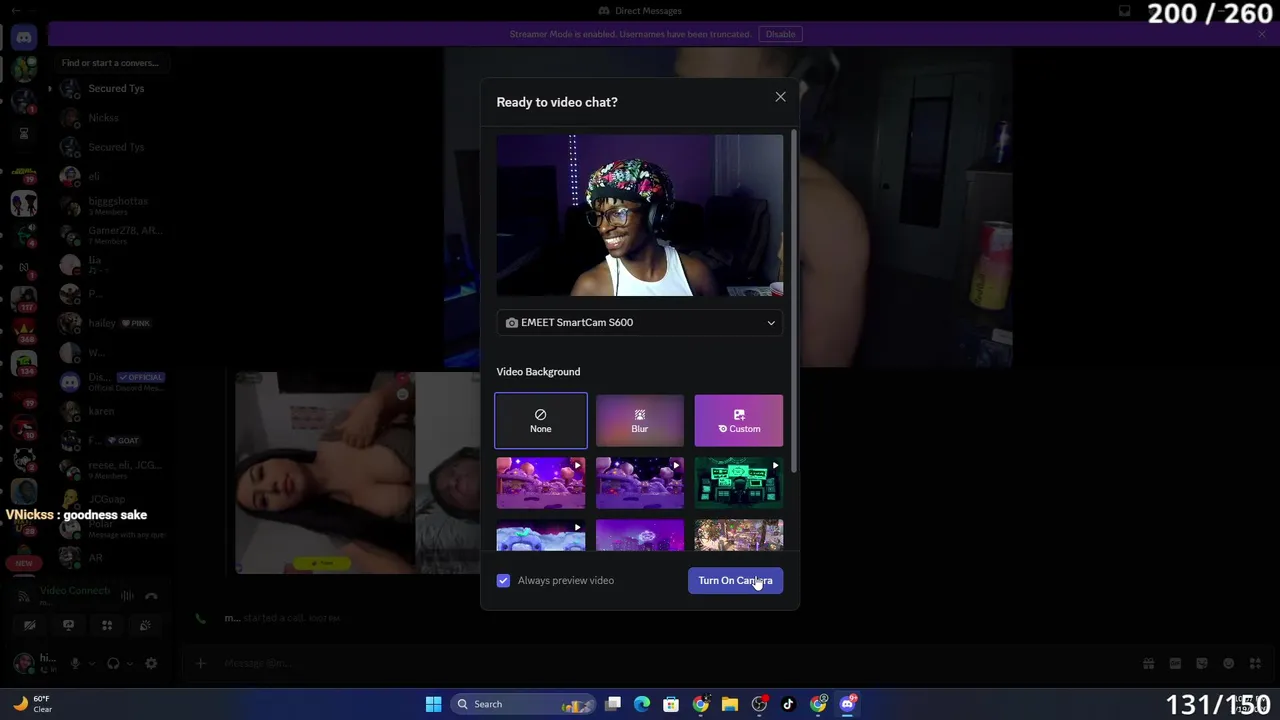Pick the pink mushroom village animated background

541,482
